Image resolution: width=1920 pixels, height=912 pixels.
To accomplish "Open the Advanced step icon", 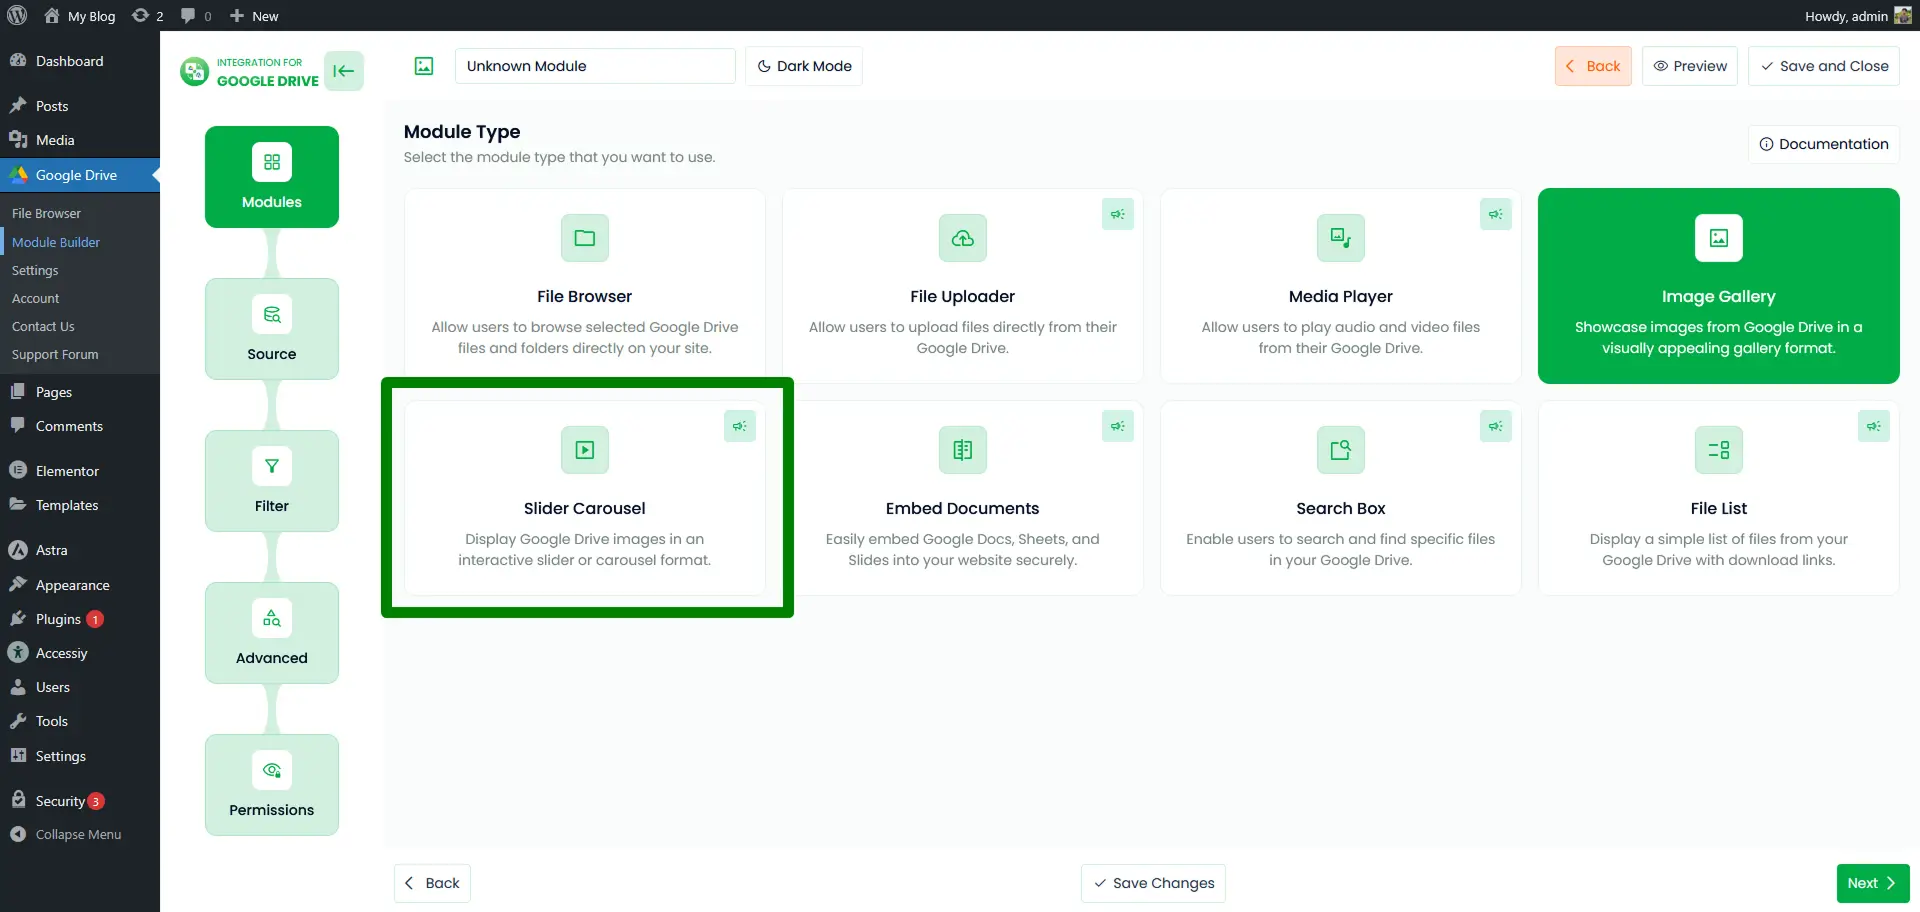I will coord(271,618).
